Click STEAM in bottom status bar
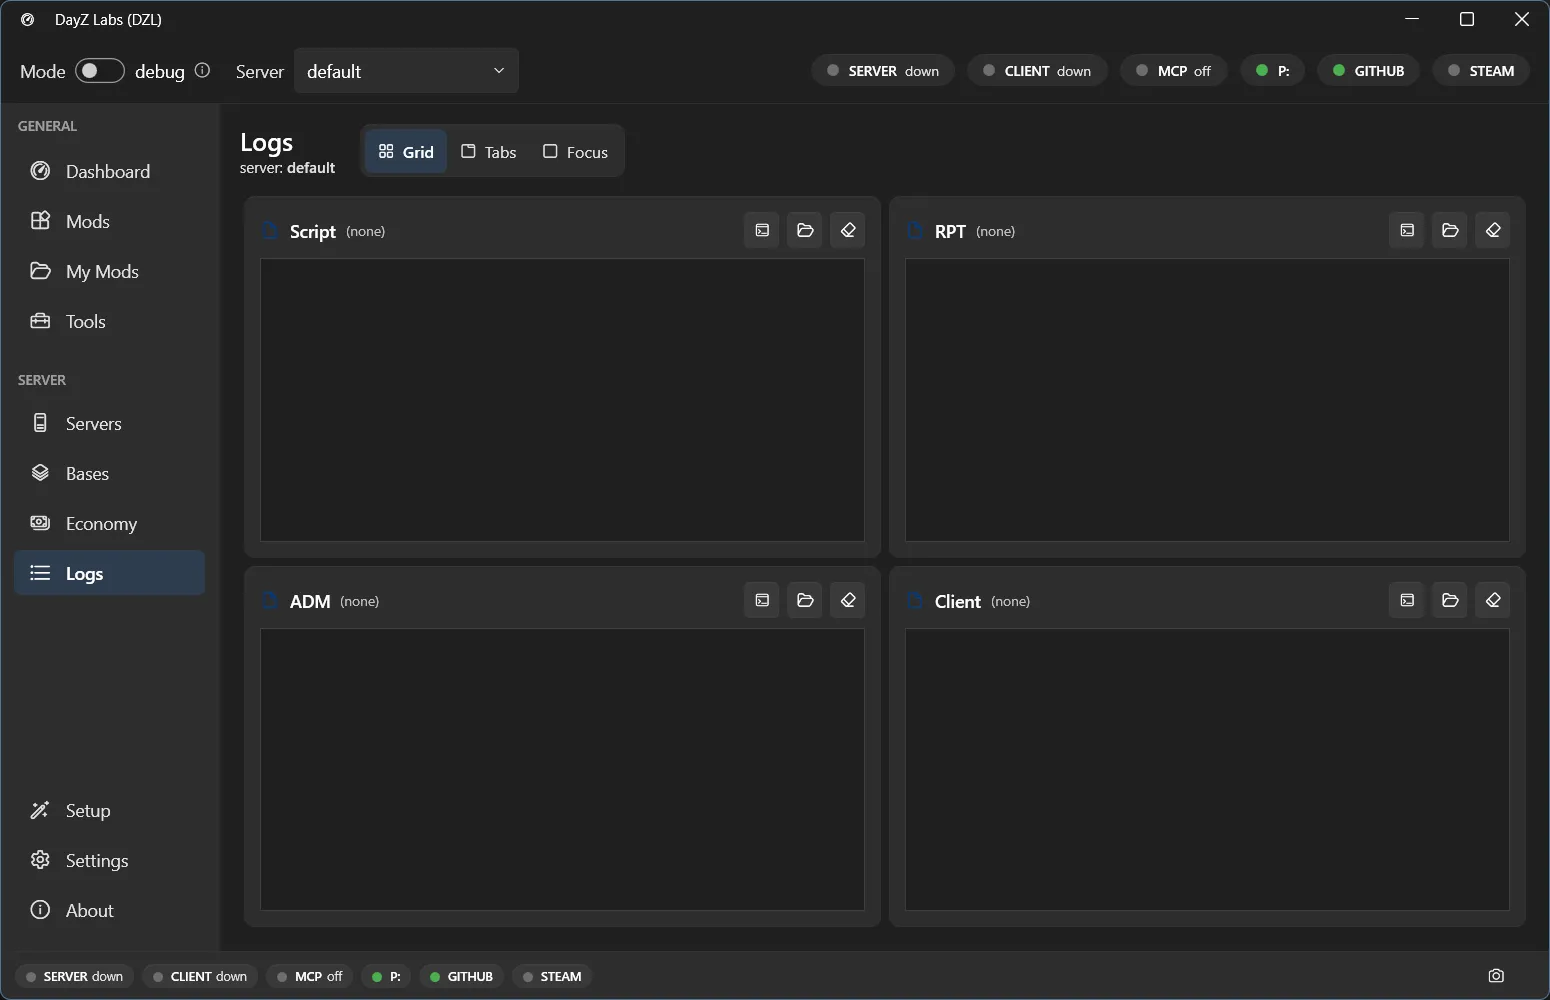The height and width of the screenshot is (1000, 1550). click(552, 976)
